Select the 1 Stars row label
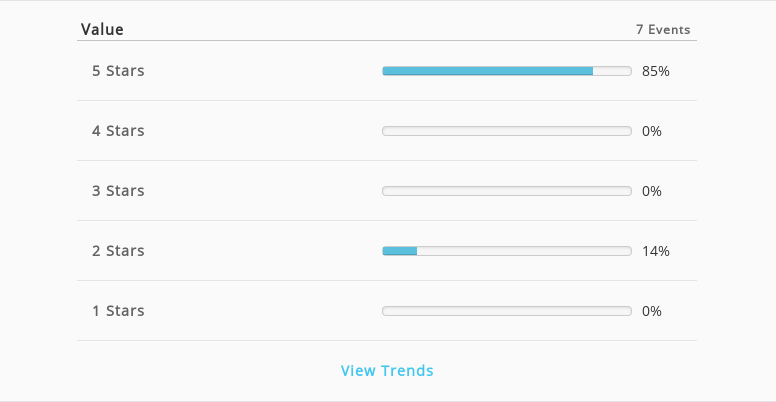This screenshot has width=776, height=402. 118,311
